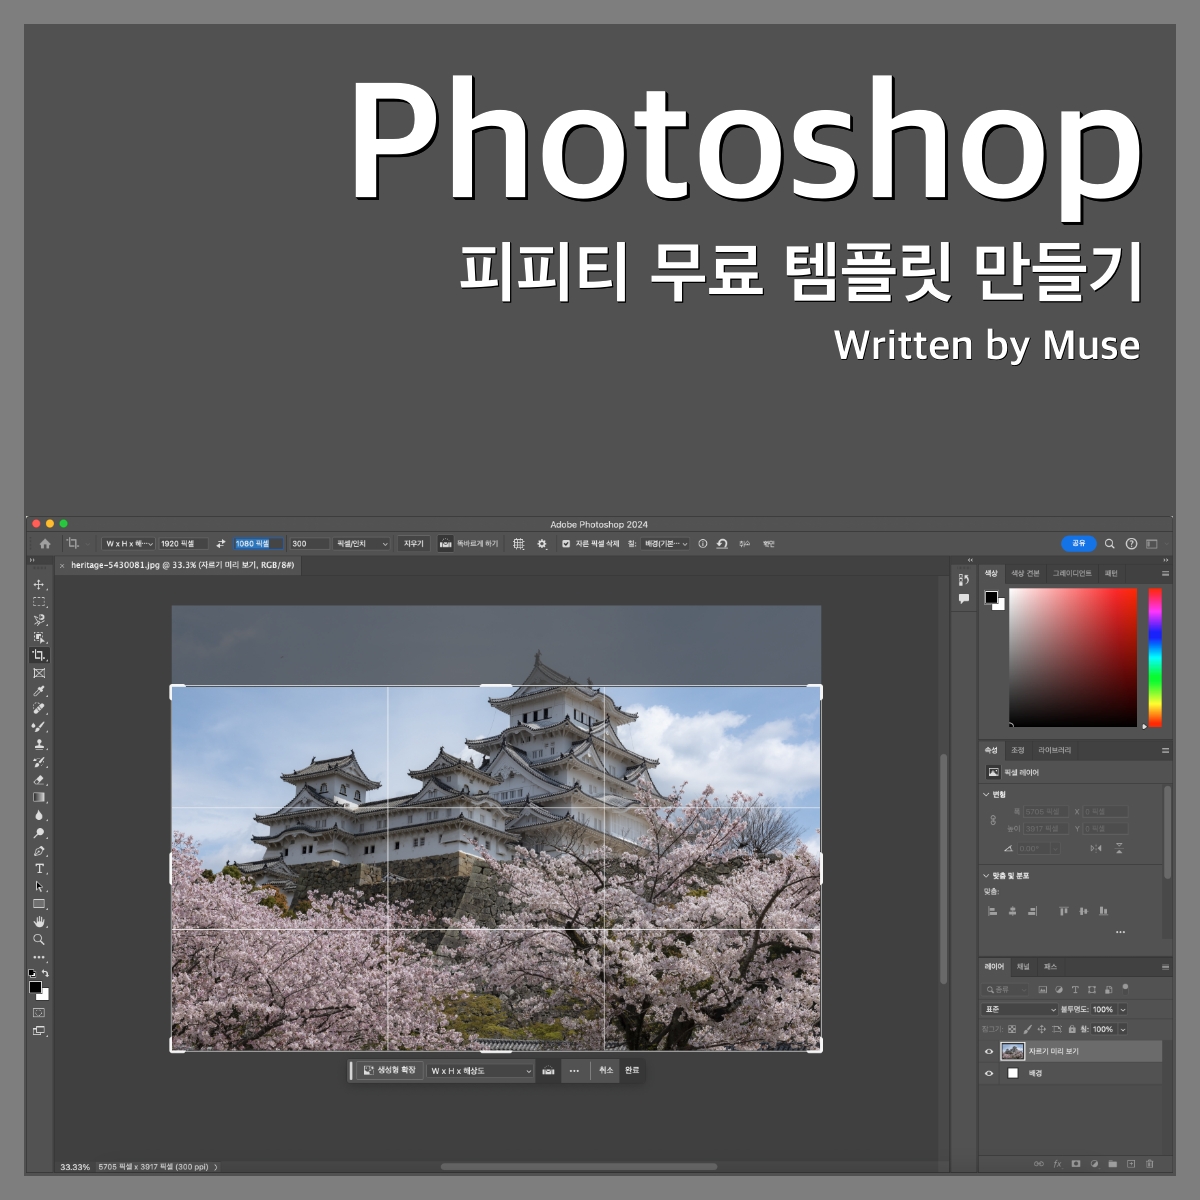Click inside the red color picker field
Image resolution: width=1200 pixels, height=1200 pixels.
click(x=1073, y=657)
